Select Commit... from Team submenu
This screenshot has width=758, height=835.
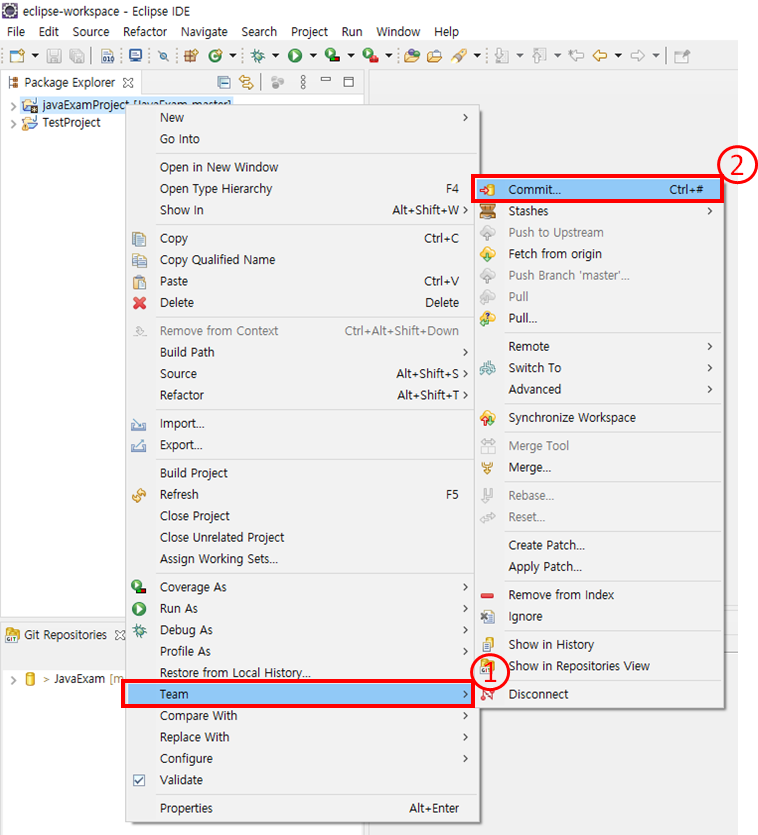coord(597,190)
